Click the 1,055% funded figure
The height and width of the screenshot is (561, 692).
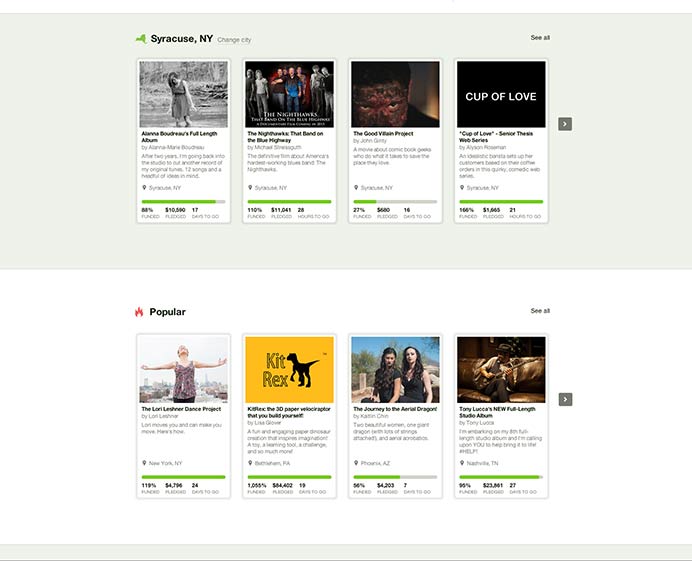[x=257, y=486]
